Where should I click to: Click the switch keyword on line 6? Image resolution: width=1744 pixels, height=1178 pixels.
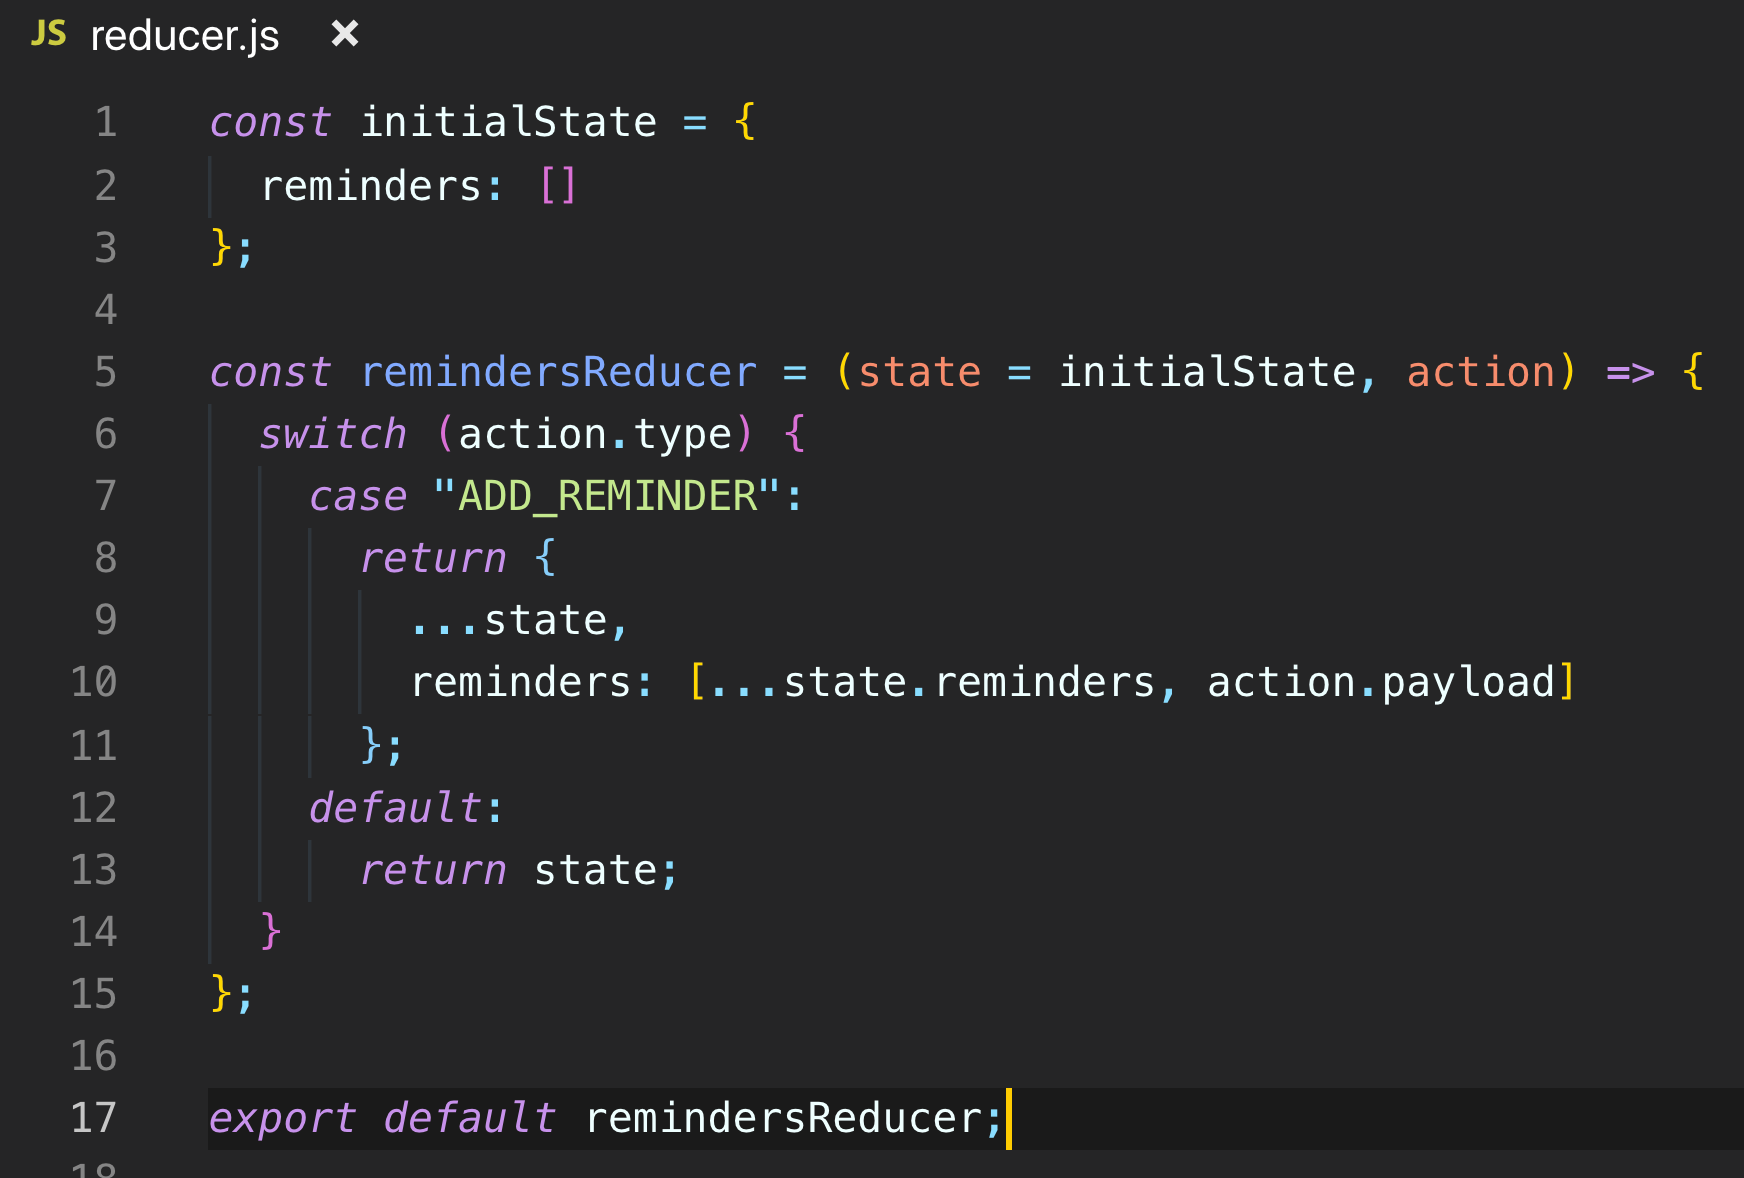tap(333, 433)
